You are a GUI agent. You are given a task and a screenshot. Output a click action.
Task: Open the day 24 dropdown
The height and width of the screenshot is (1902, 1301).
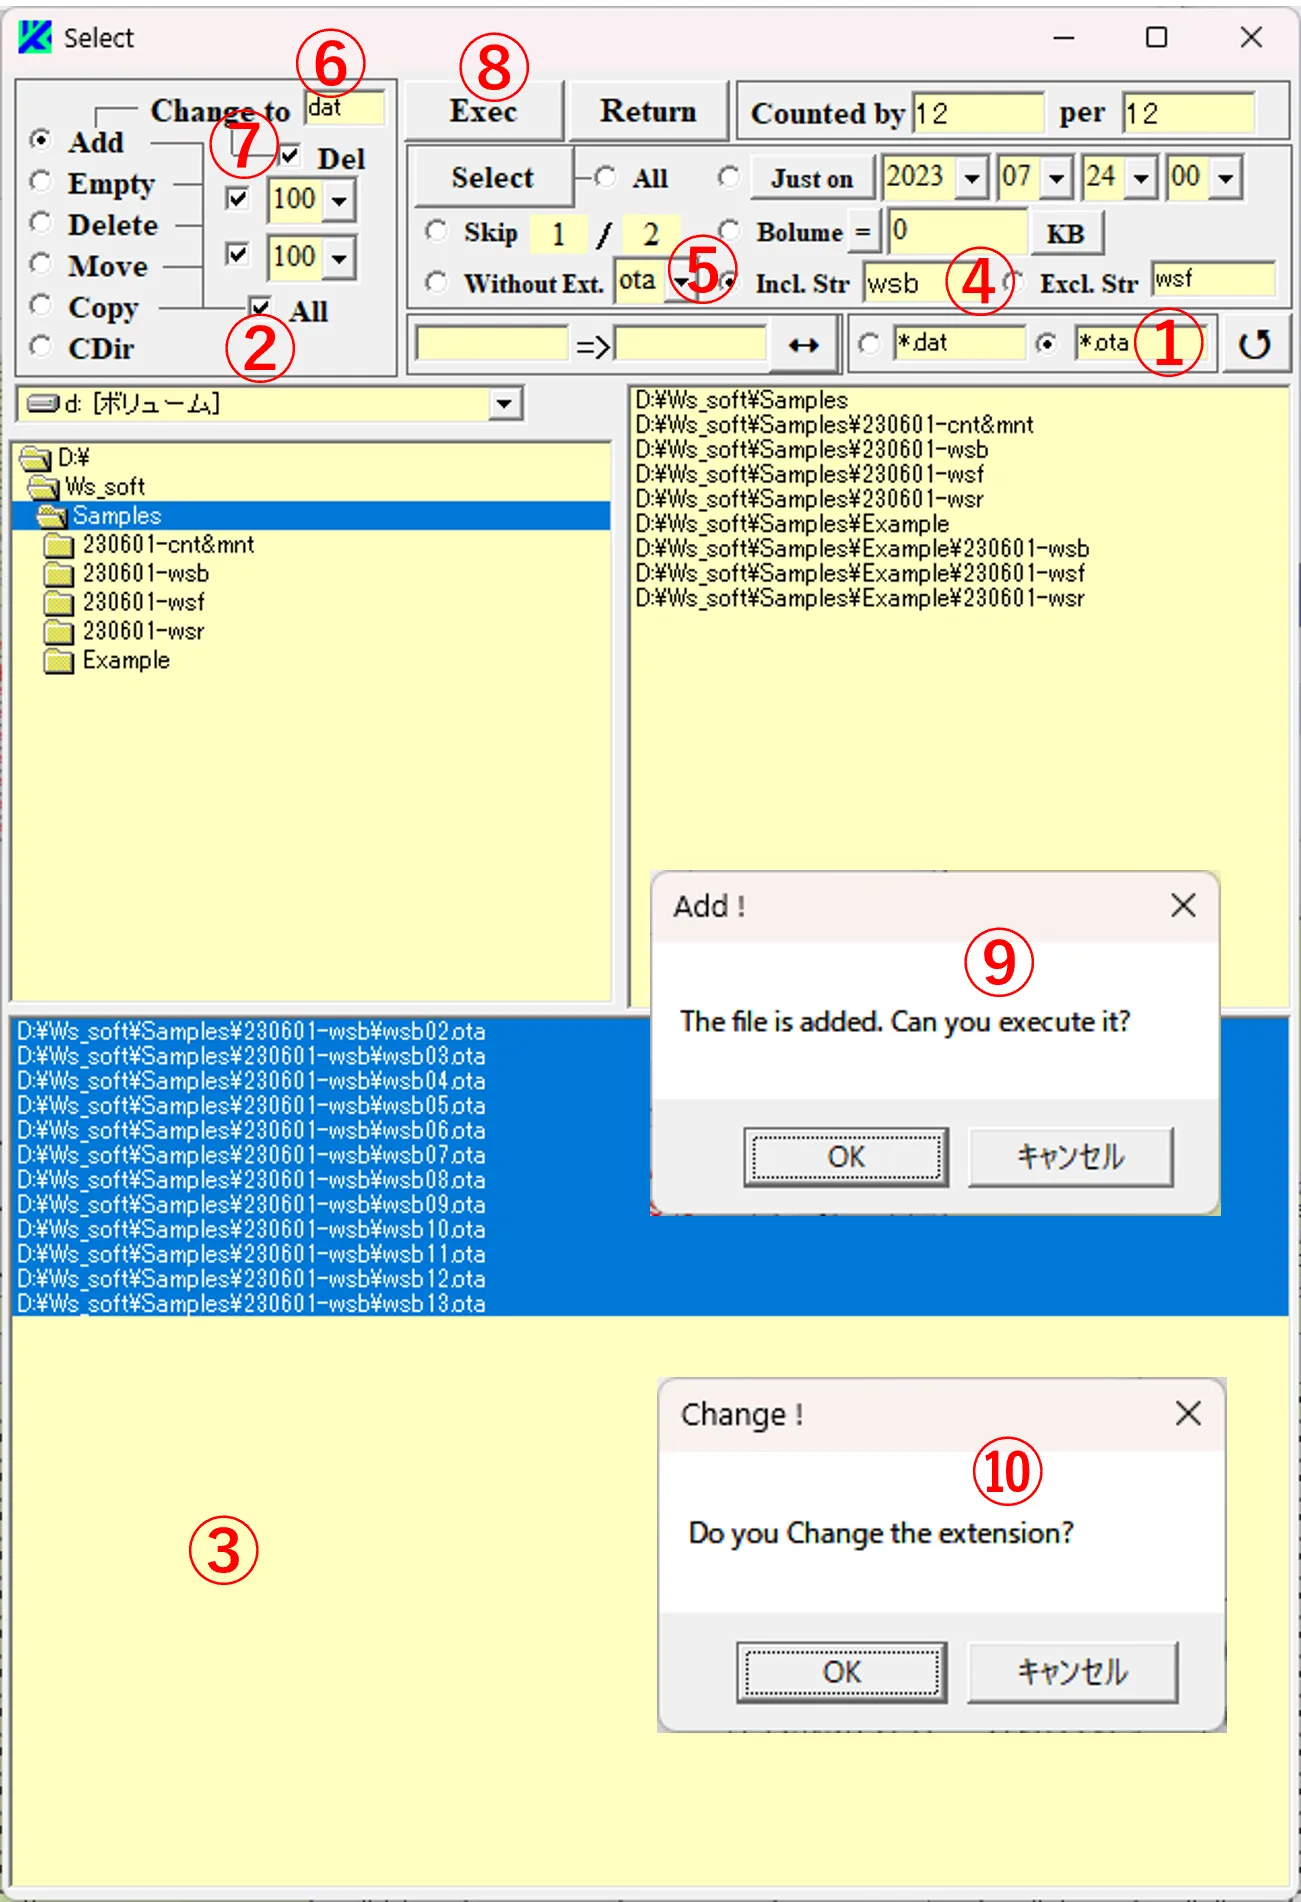pos(1141,179)
